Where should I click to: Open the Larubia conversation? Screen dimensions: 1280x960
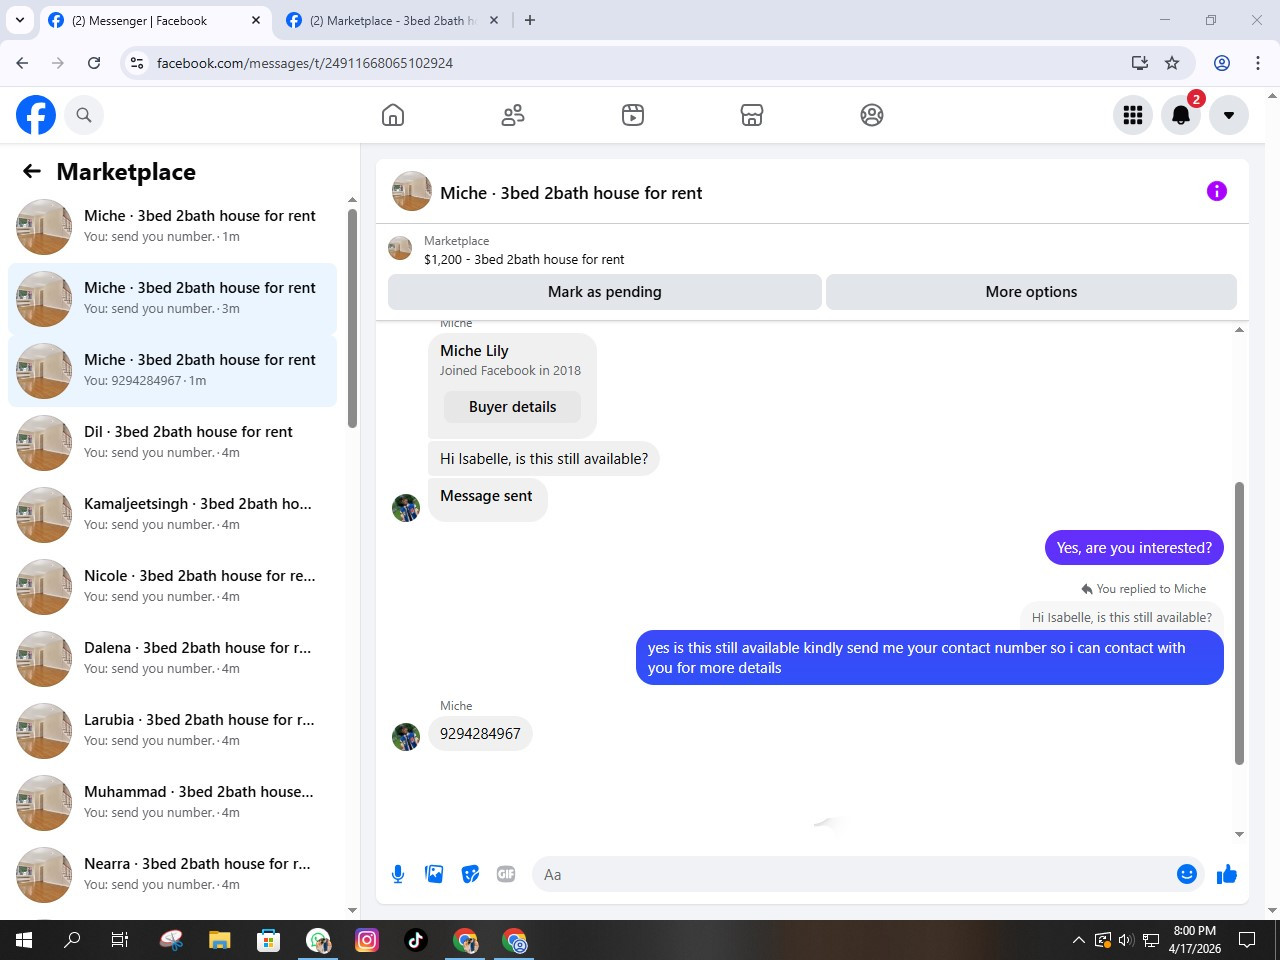click(x=172, y=731)
